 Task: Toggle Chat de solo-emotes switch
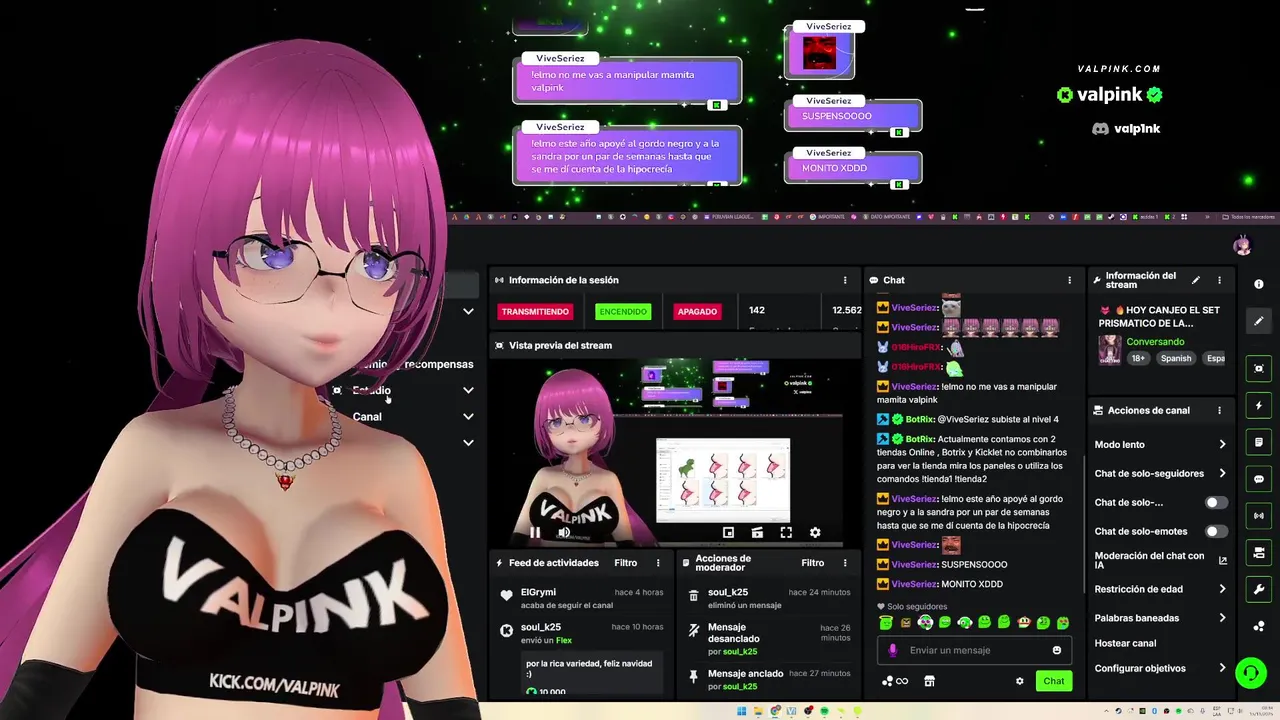point(1216,531)
